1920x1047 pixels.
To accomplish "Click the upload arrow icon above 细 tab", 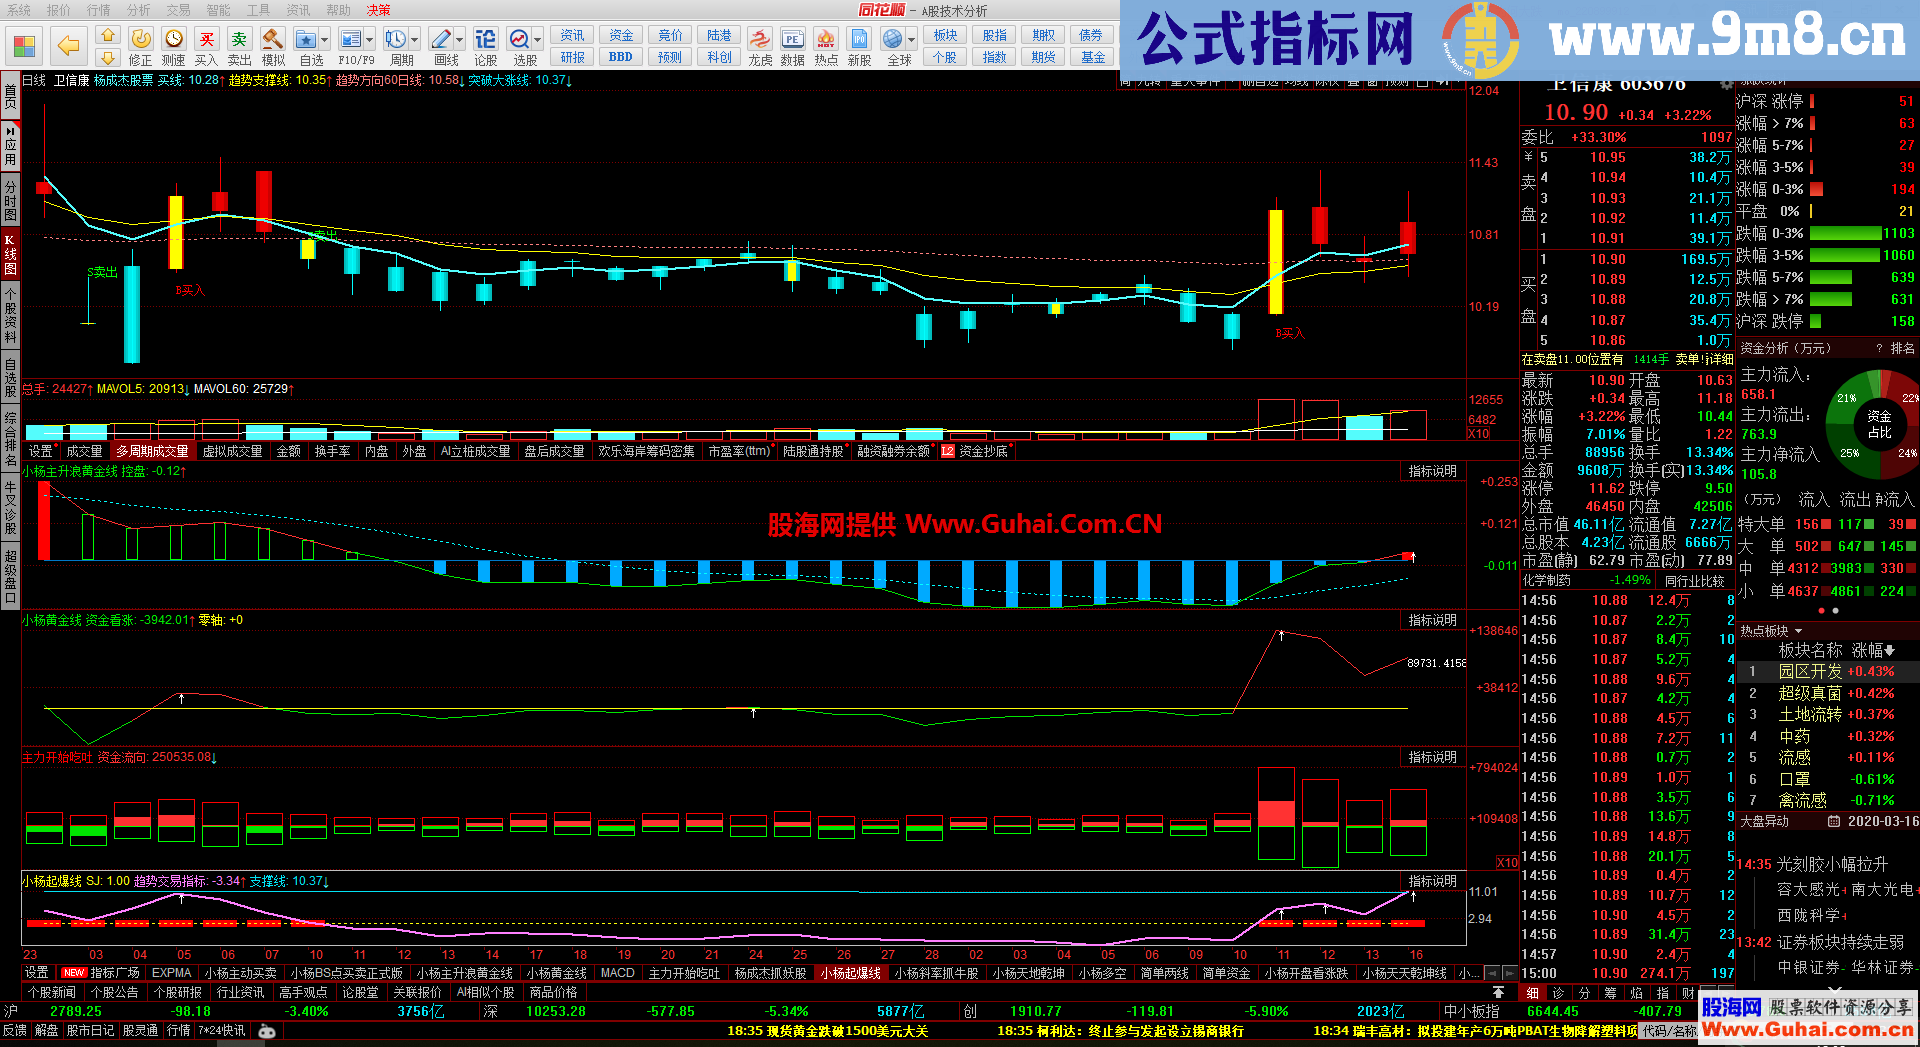I will click(1498, 992).
